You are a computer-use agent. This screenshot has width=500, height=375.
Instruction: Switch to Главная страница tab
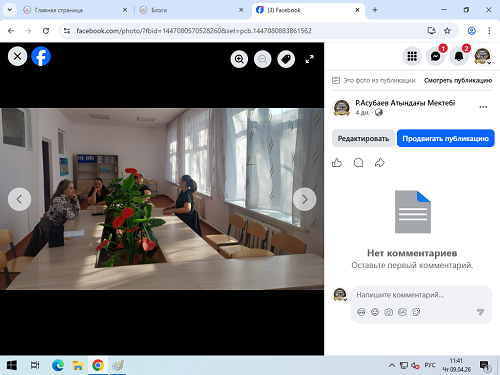[x=74, y=10]
